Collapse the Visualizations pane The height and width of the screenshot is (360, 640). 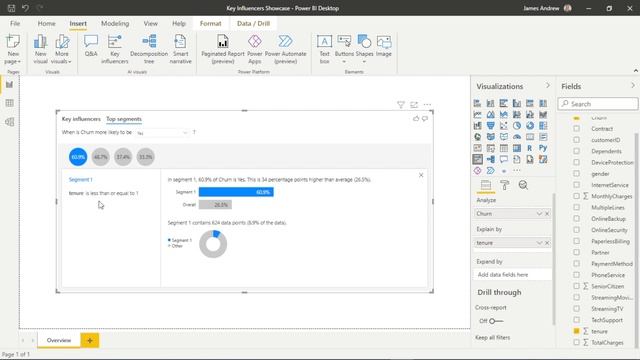pos(548,86)
